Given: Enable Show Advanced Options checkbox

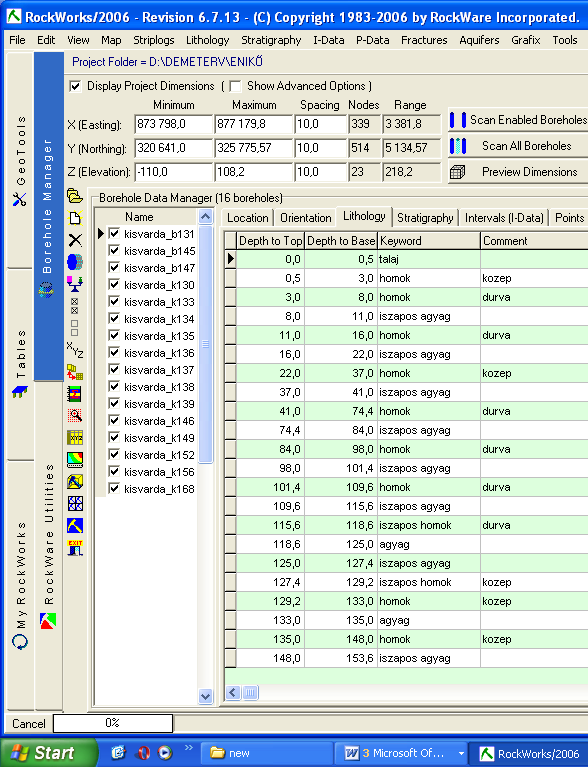Looking at the screenshot, I should 235,87.
